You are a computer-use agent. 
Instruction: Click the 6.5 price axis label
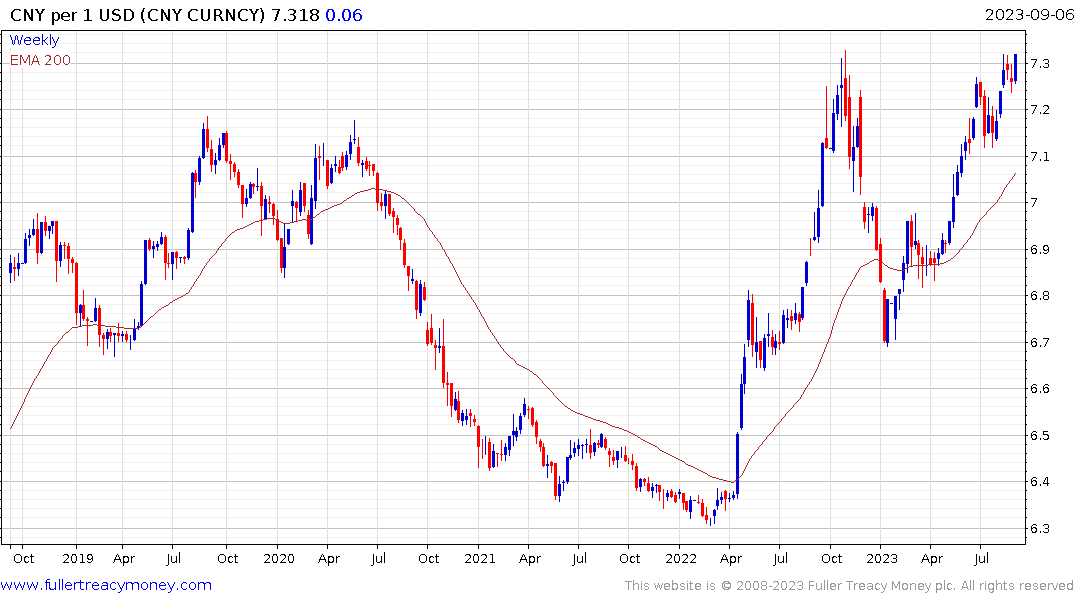[x=1039, y=435]
